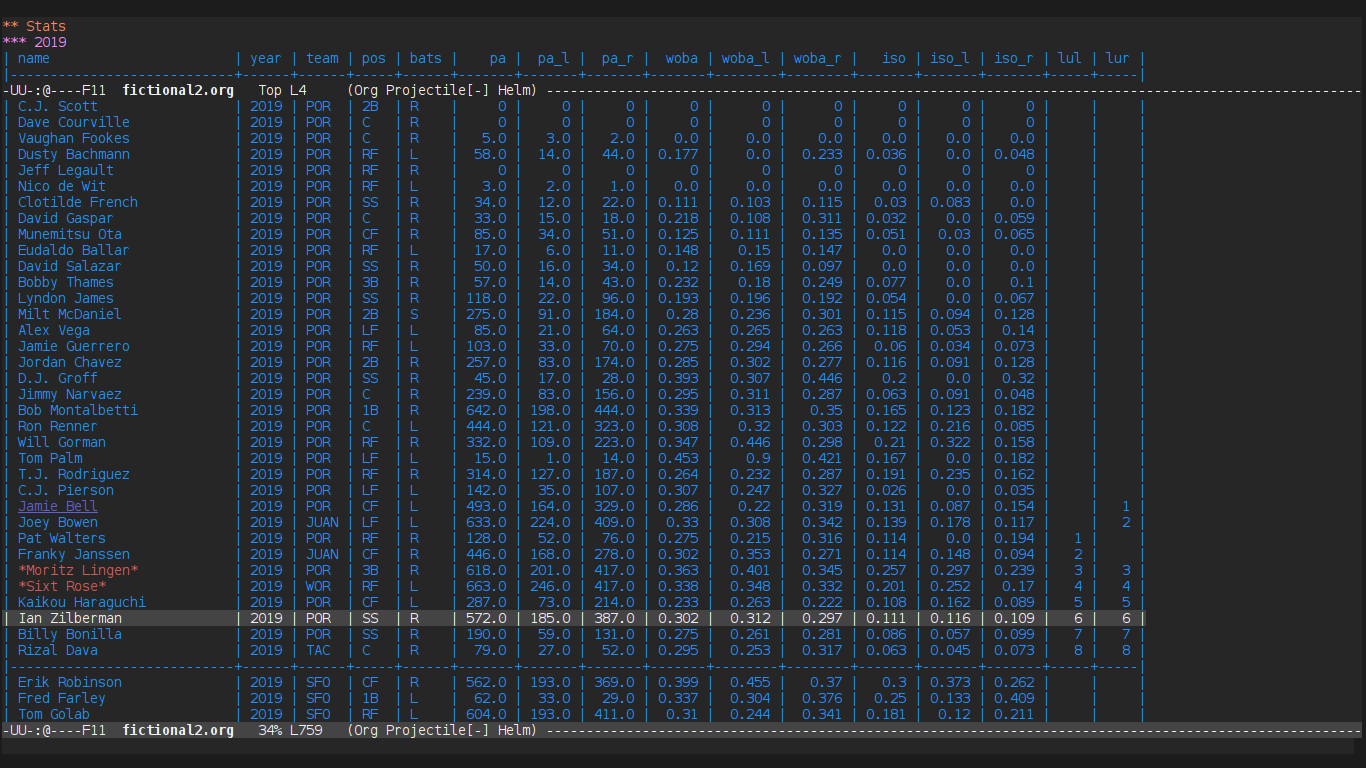This screenshot has width=1366, height=768.
Task: Click the 1B pos cell for Fred Farley
Action: (370, 698)
